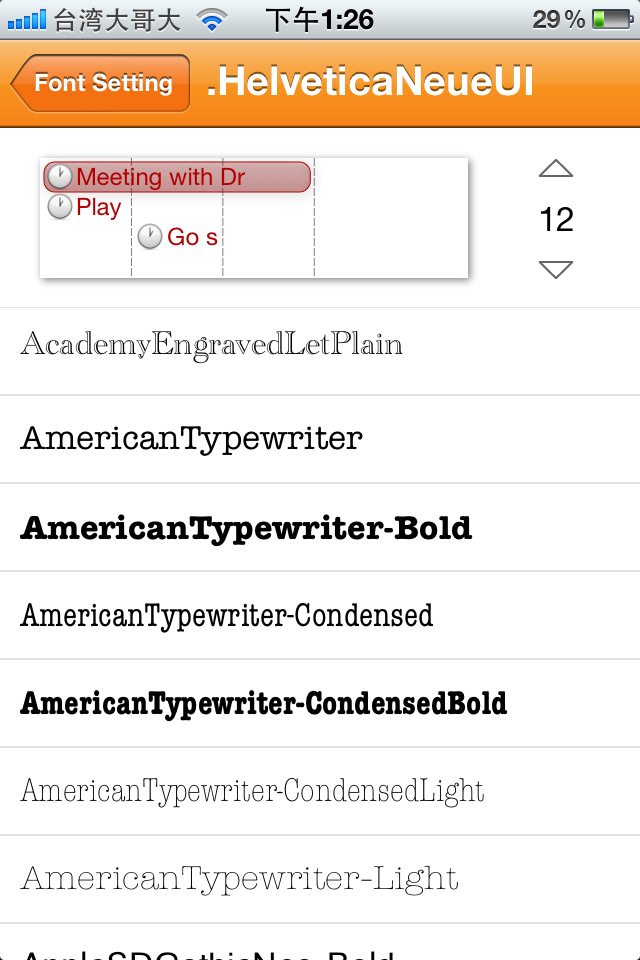Pick the AmericanTypewriter-CondensedLight font
The image size is (640, 960).
(x=253, y=791)
